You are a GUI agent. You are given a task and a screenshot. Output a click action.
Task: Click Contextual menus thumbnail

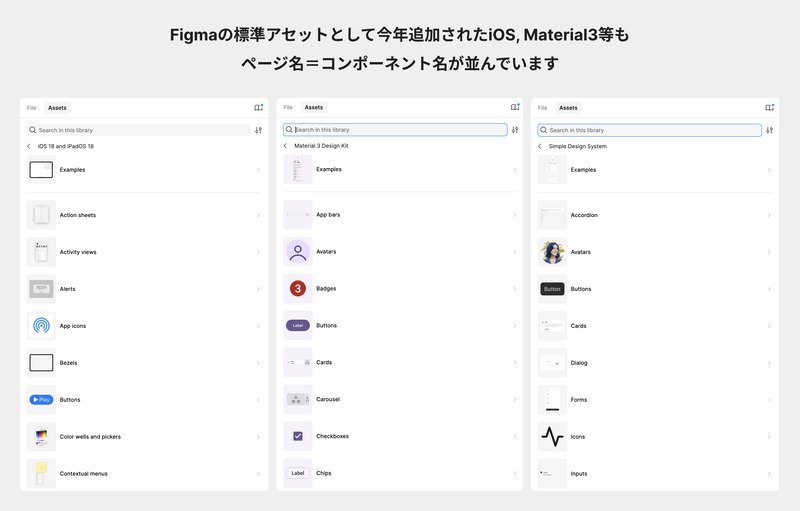41,474
